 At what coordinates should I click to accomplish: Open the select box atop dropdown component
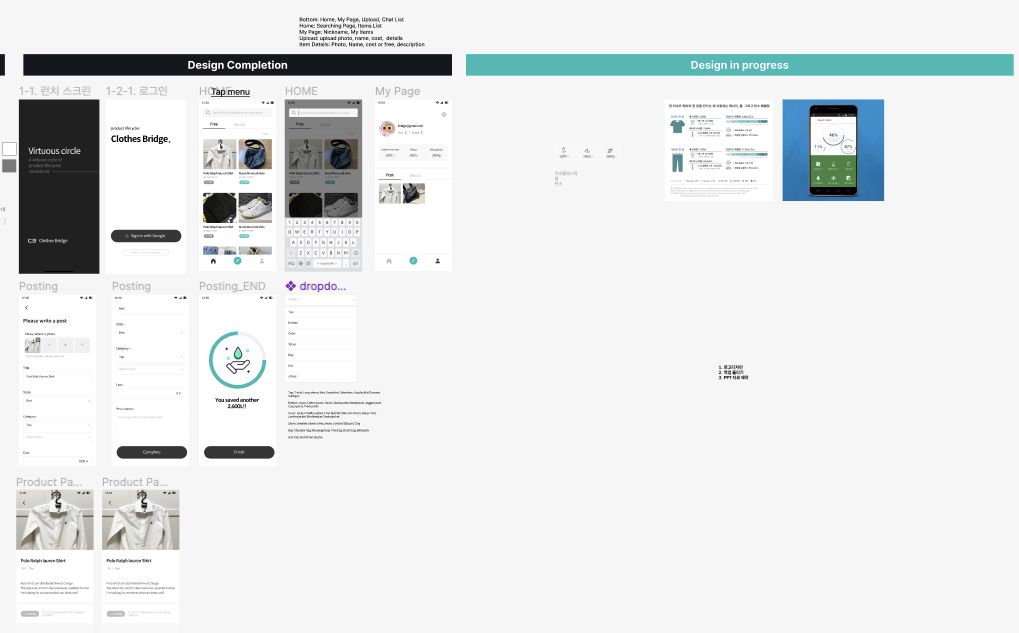coord(321,300)
